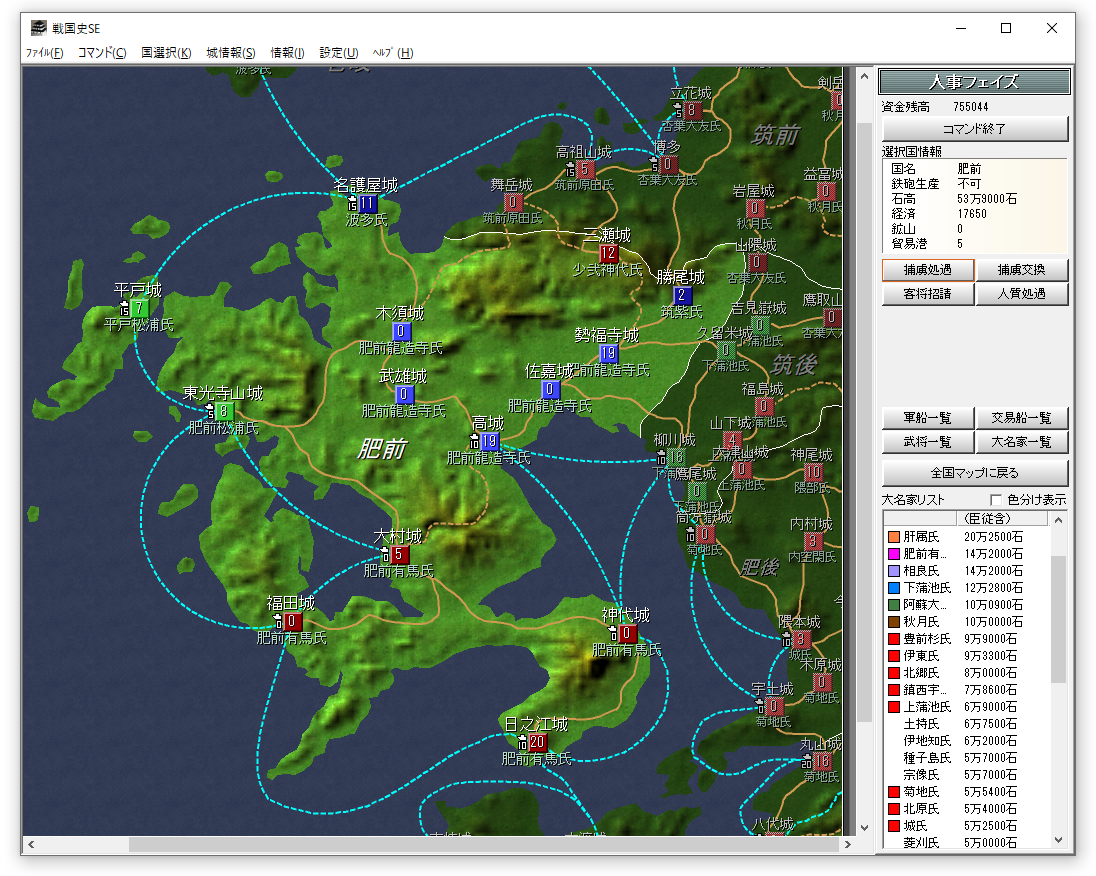Viewport: 1096px width, 876px height.
Task: Click the 福田城 castle marker
Action: pyautogui.click(x=292, y=621)
